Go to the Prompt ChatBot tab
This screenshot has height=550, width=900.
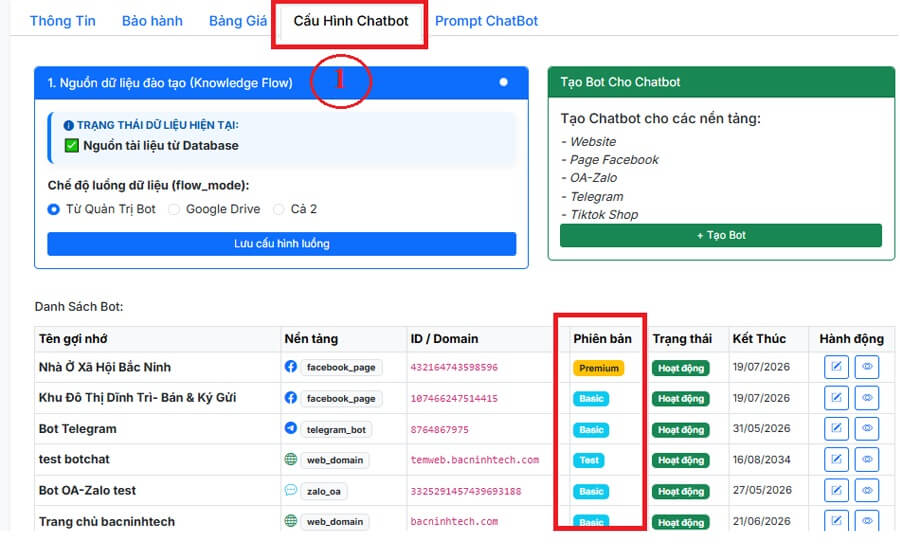486,21
